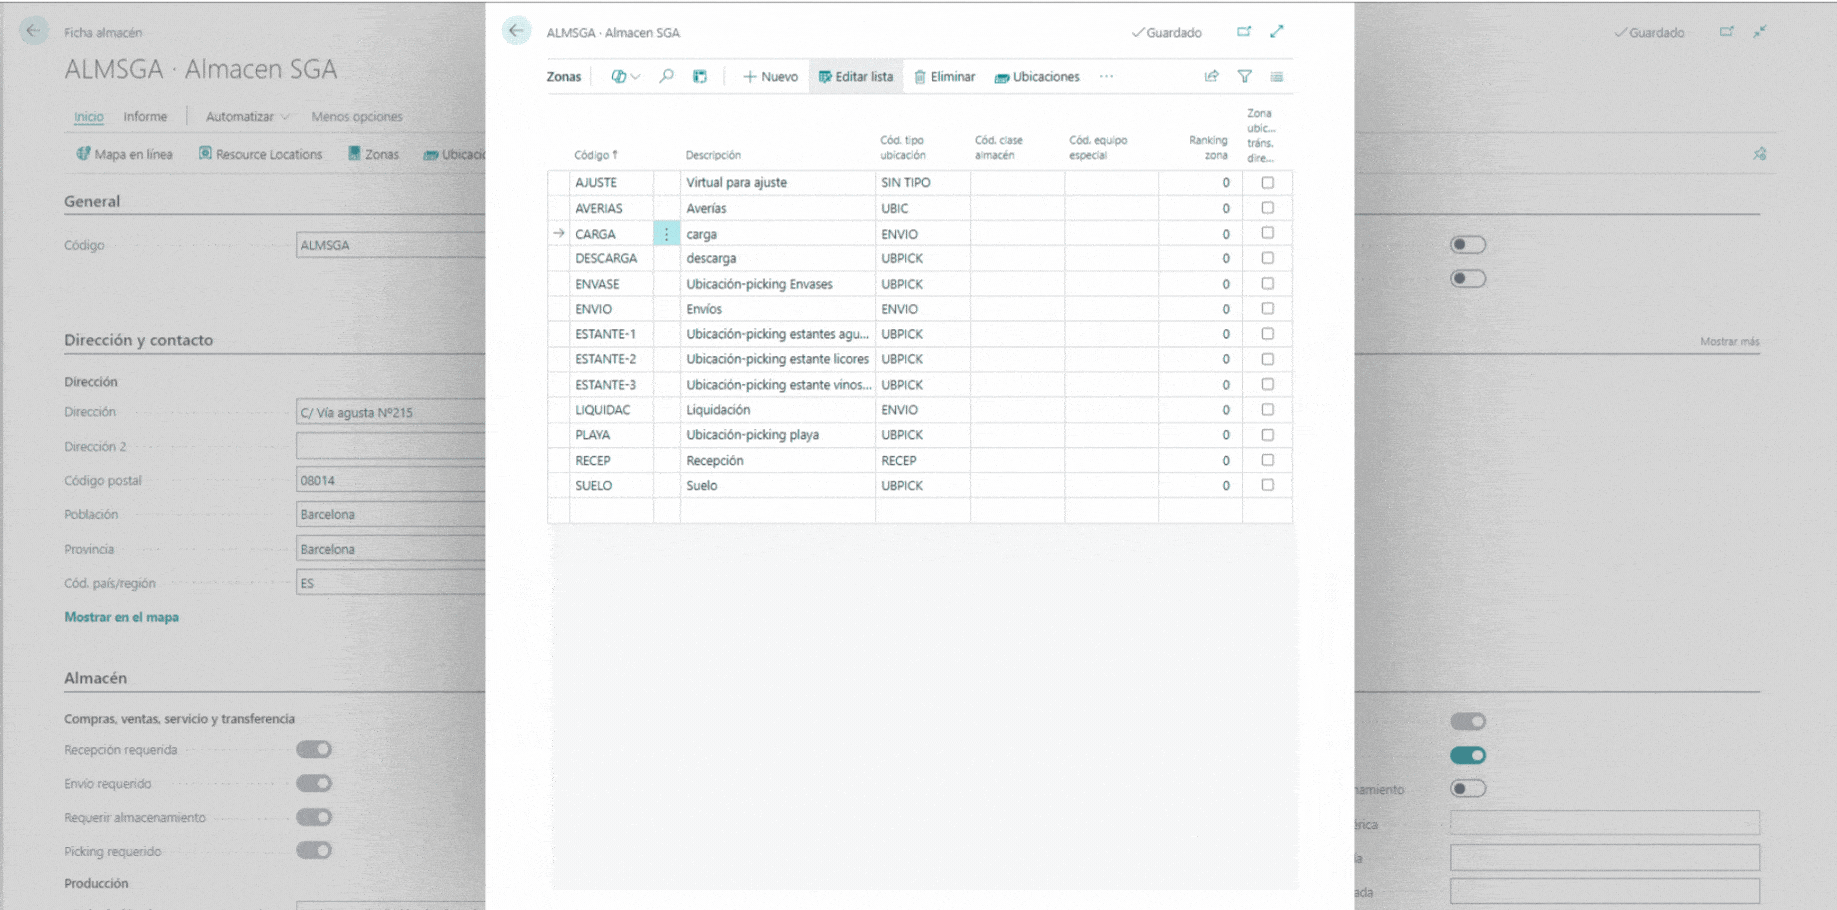Click the Eliminar trash button

(944, 77)
